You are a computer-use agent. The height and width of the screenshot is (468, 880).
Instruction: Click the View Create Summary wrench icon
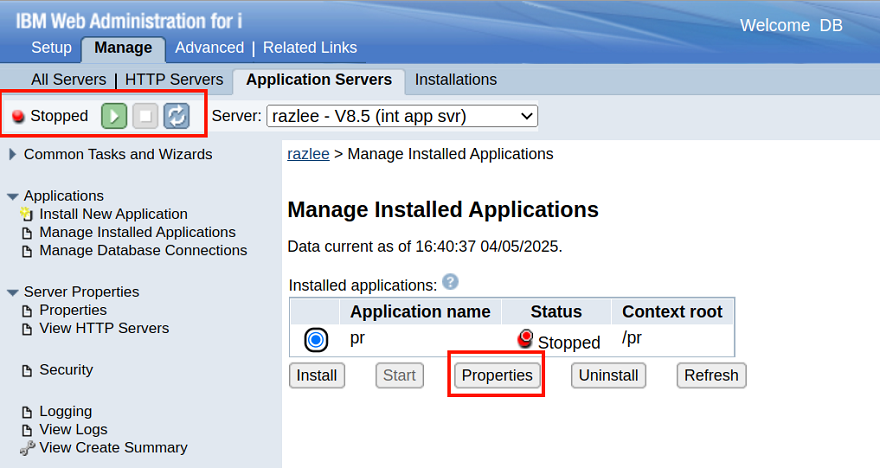tap(27, 448)
